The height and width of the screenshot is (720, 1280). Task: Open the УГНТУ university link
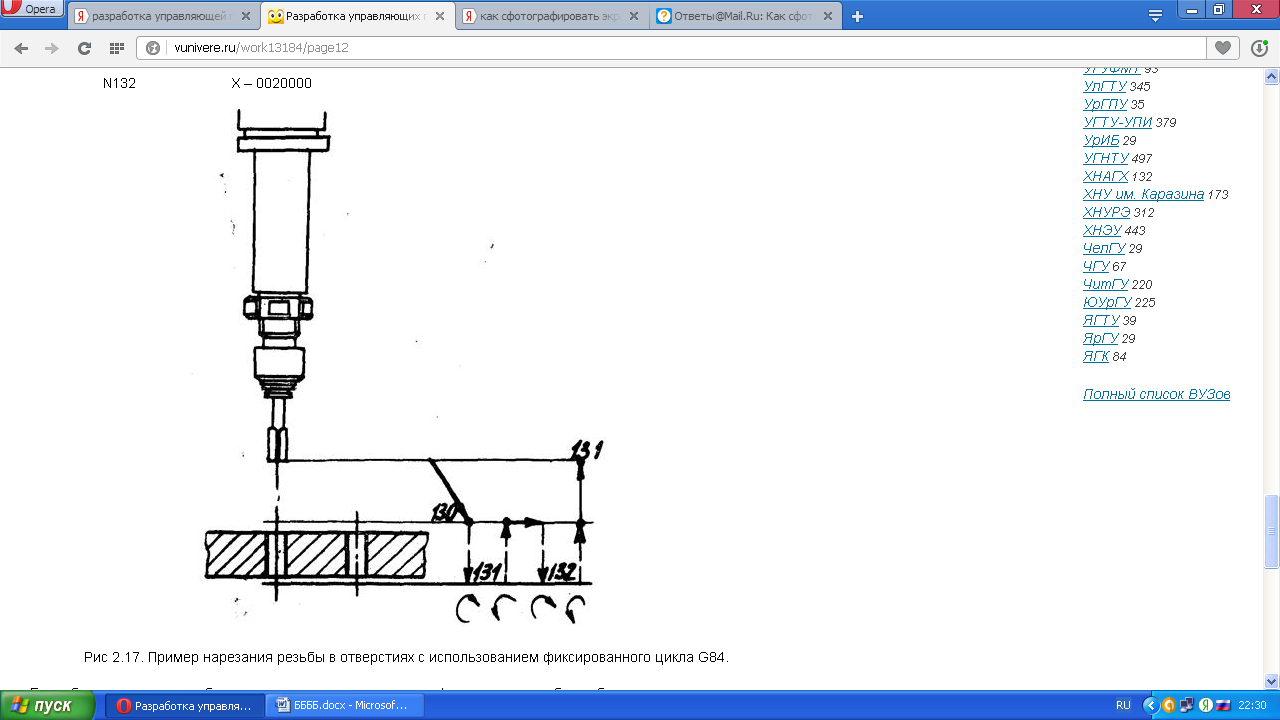(x=1105, y=159)
